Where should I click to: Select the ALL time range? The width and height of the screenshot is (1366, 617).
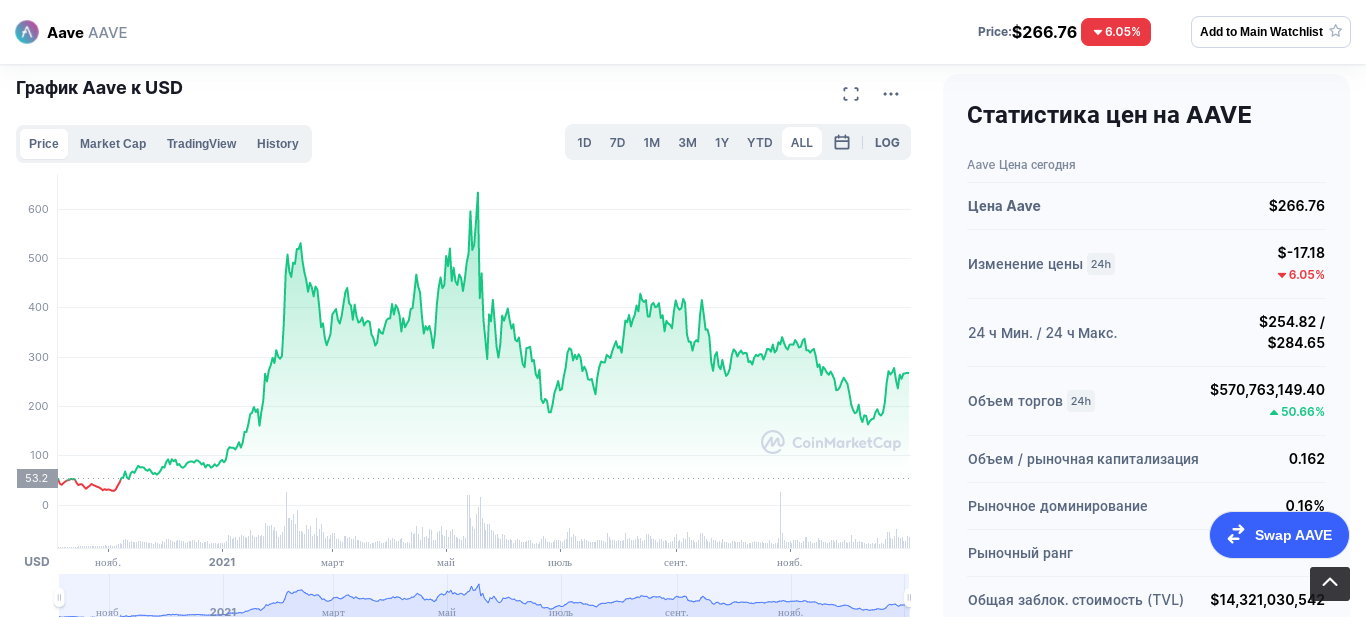(802, 142)
